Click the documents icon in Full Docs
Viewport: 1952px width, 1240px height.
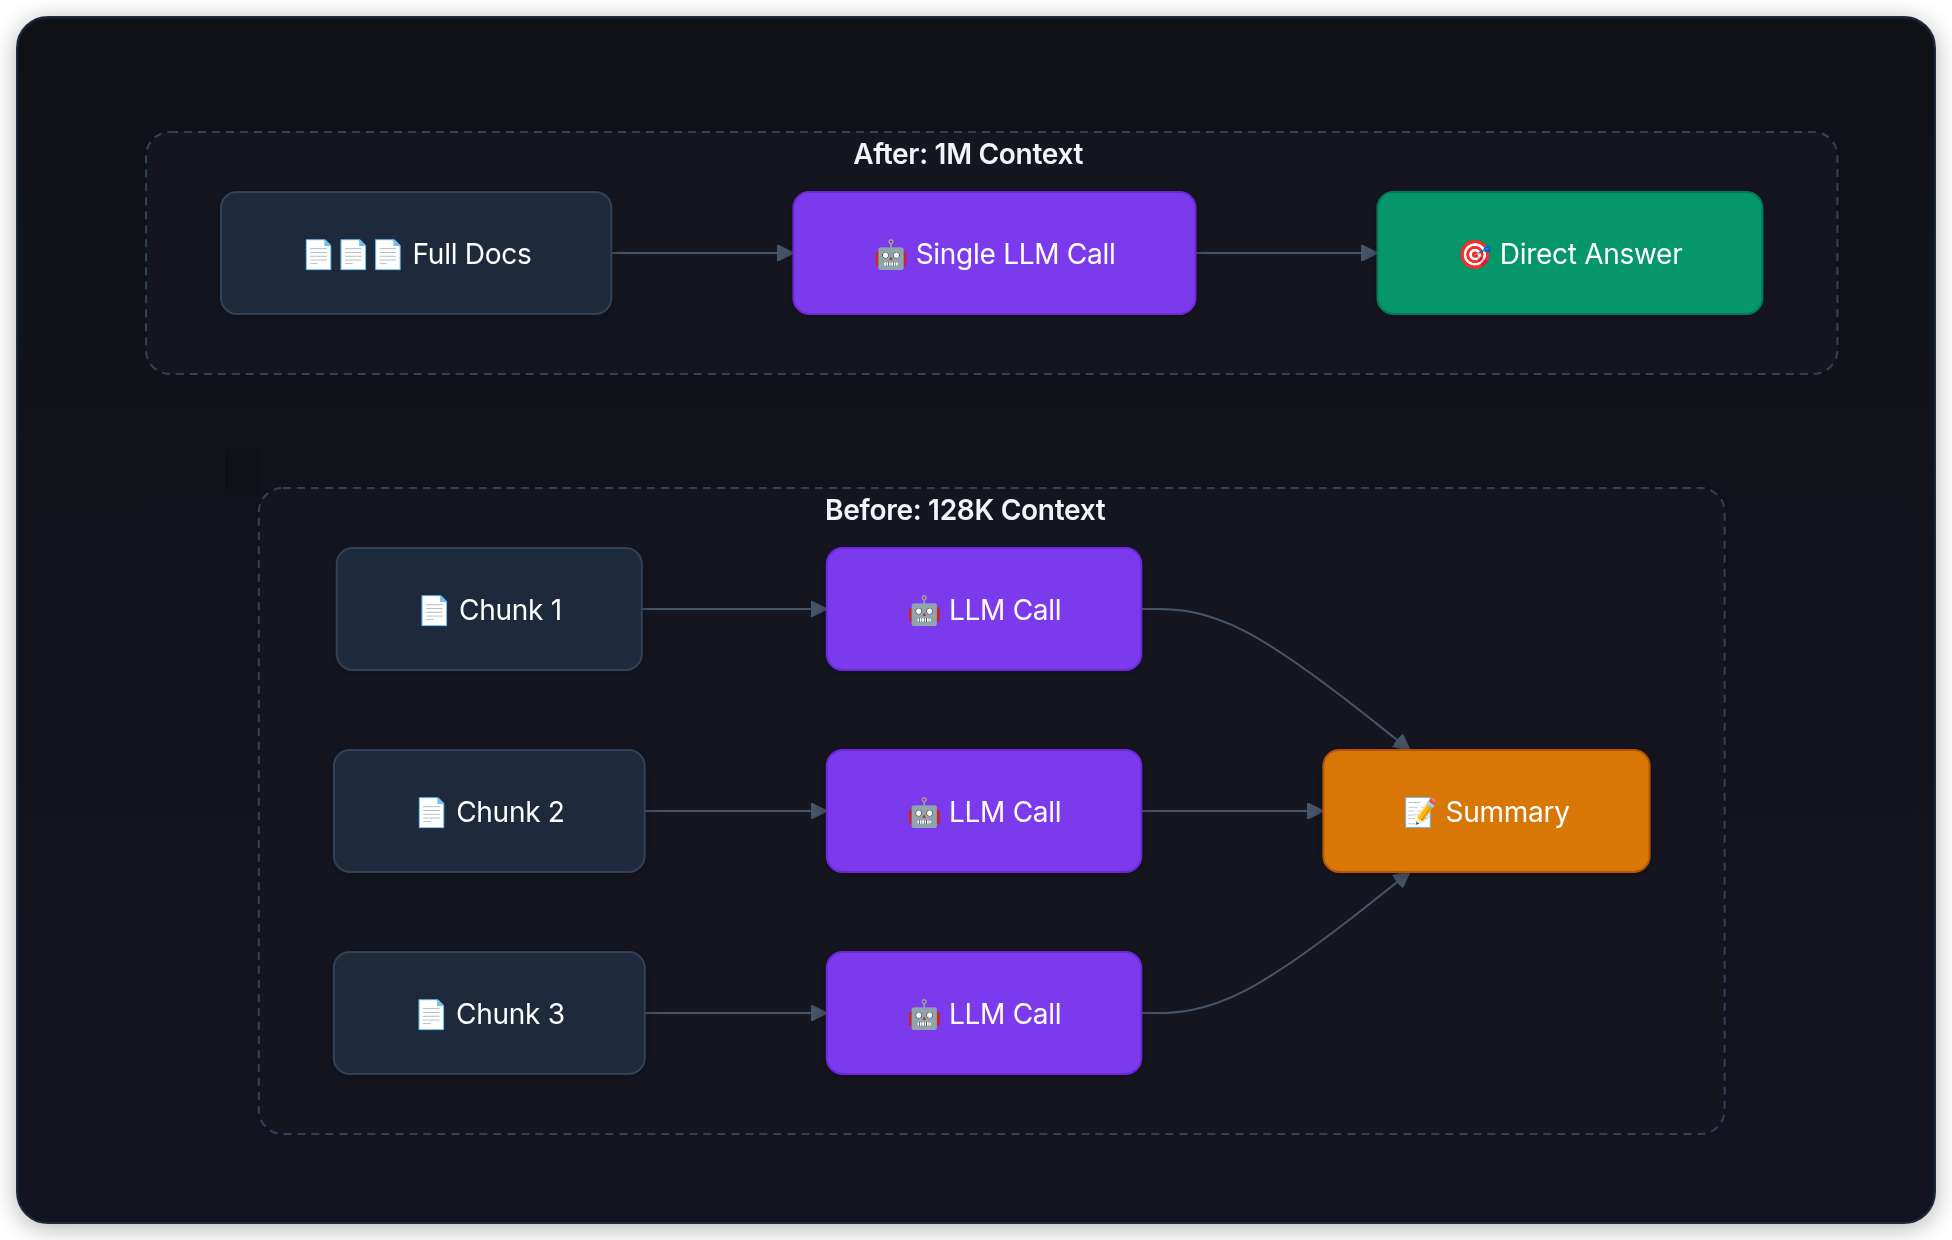(x=353, y=255)
